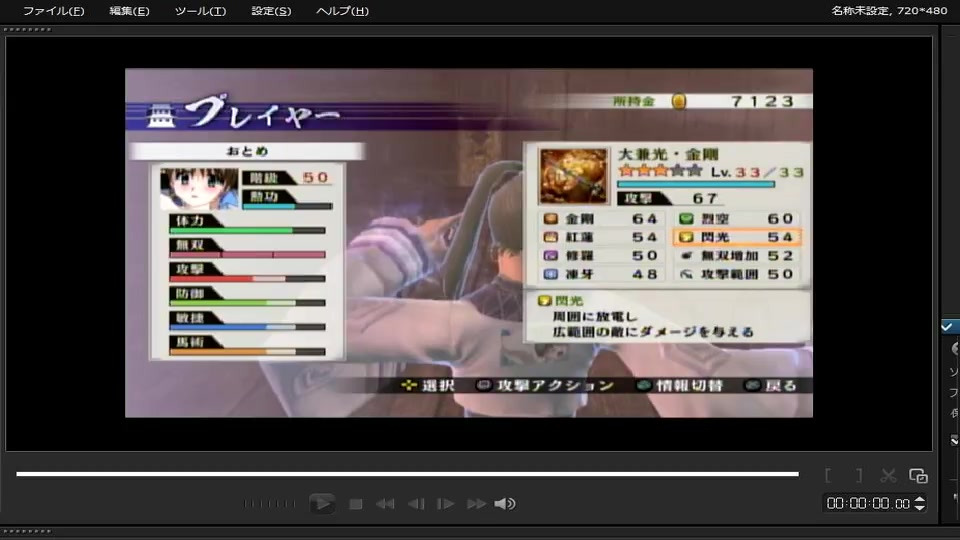Viewport: 960px width, 540px height.
Task: Click the project info text 名称未設定, 720*480
Action: tap(889, 10)
